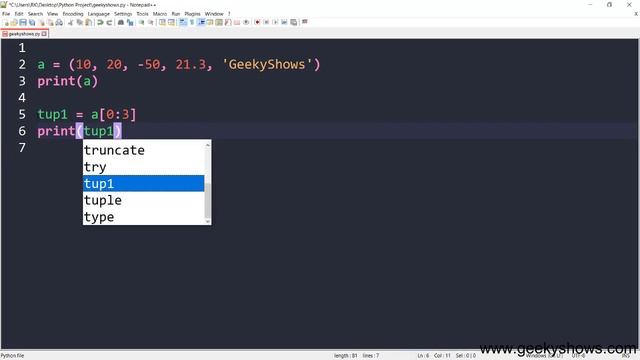
Task: Click the Replace toolbar icon
Action: pyautogui.click(x=130, y=22)
